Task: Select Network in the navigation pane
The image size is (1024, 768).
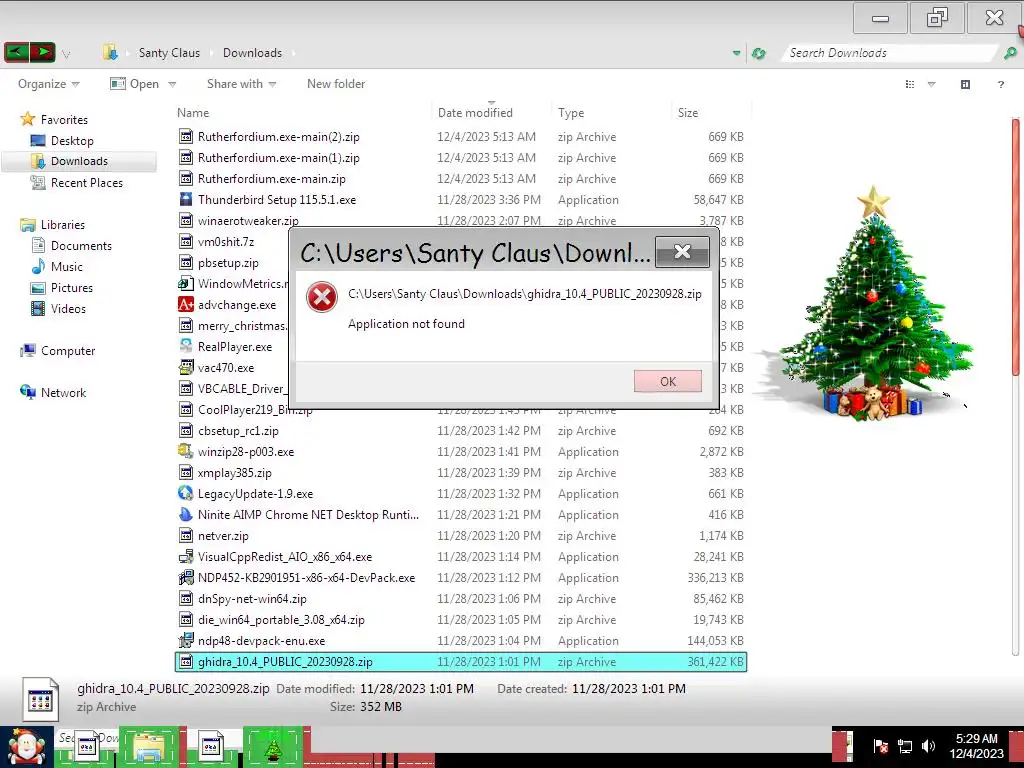Action: (x=63, y=392)
